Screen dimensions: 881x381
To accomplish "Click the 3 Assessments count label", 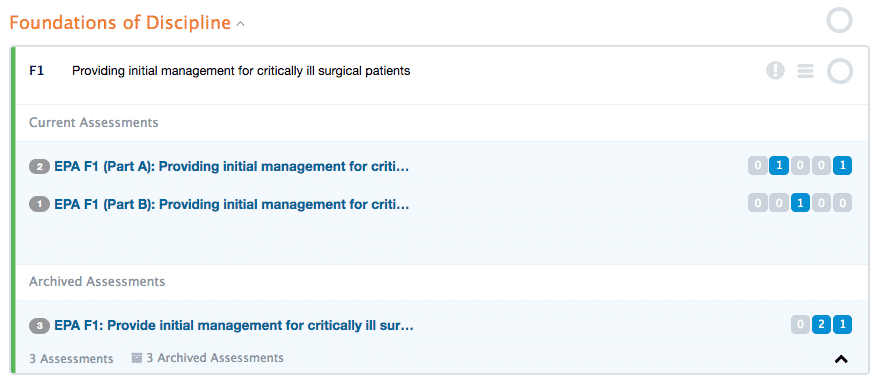I will pyautogui.click(x=71, y=359).
